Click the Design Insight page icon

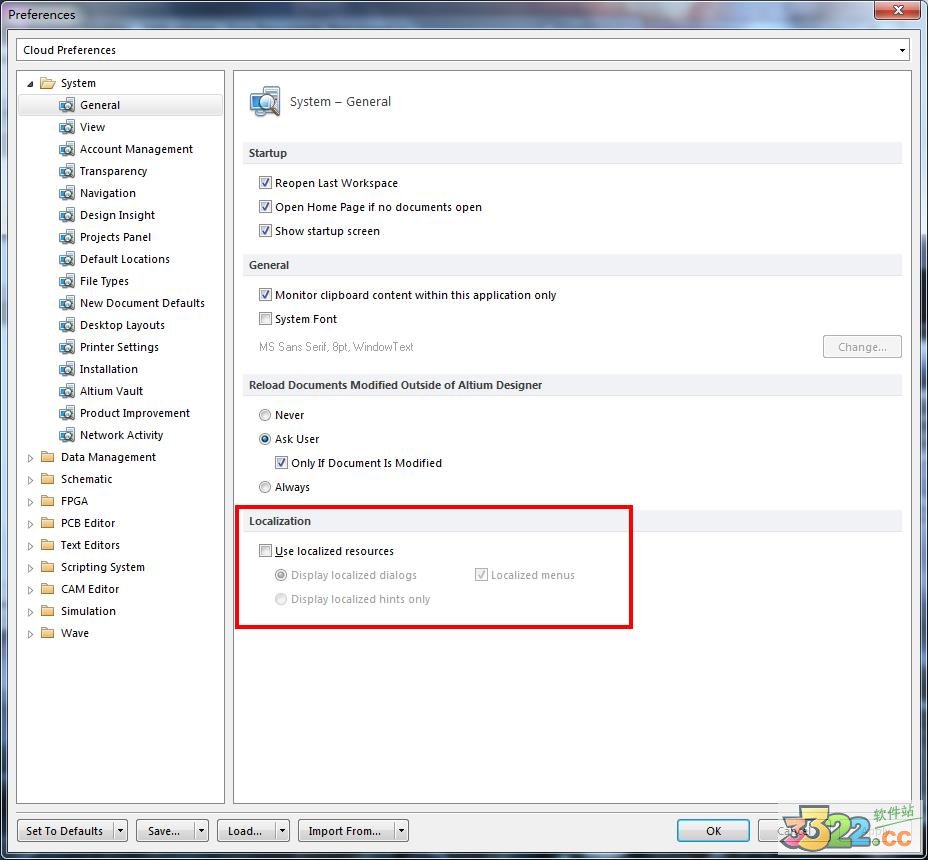[x=67, y=215]
